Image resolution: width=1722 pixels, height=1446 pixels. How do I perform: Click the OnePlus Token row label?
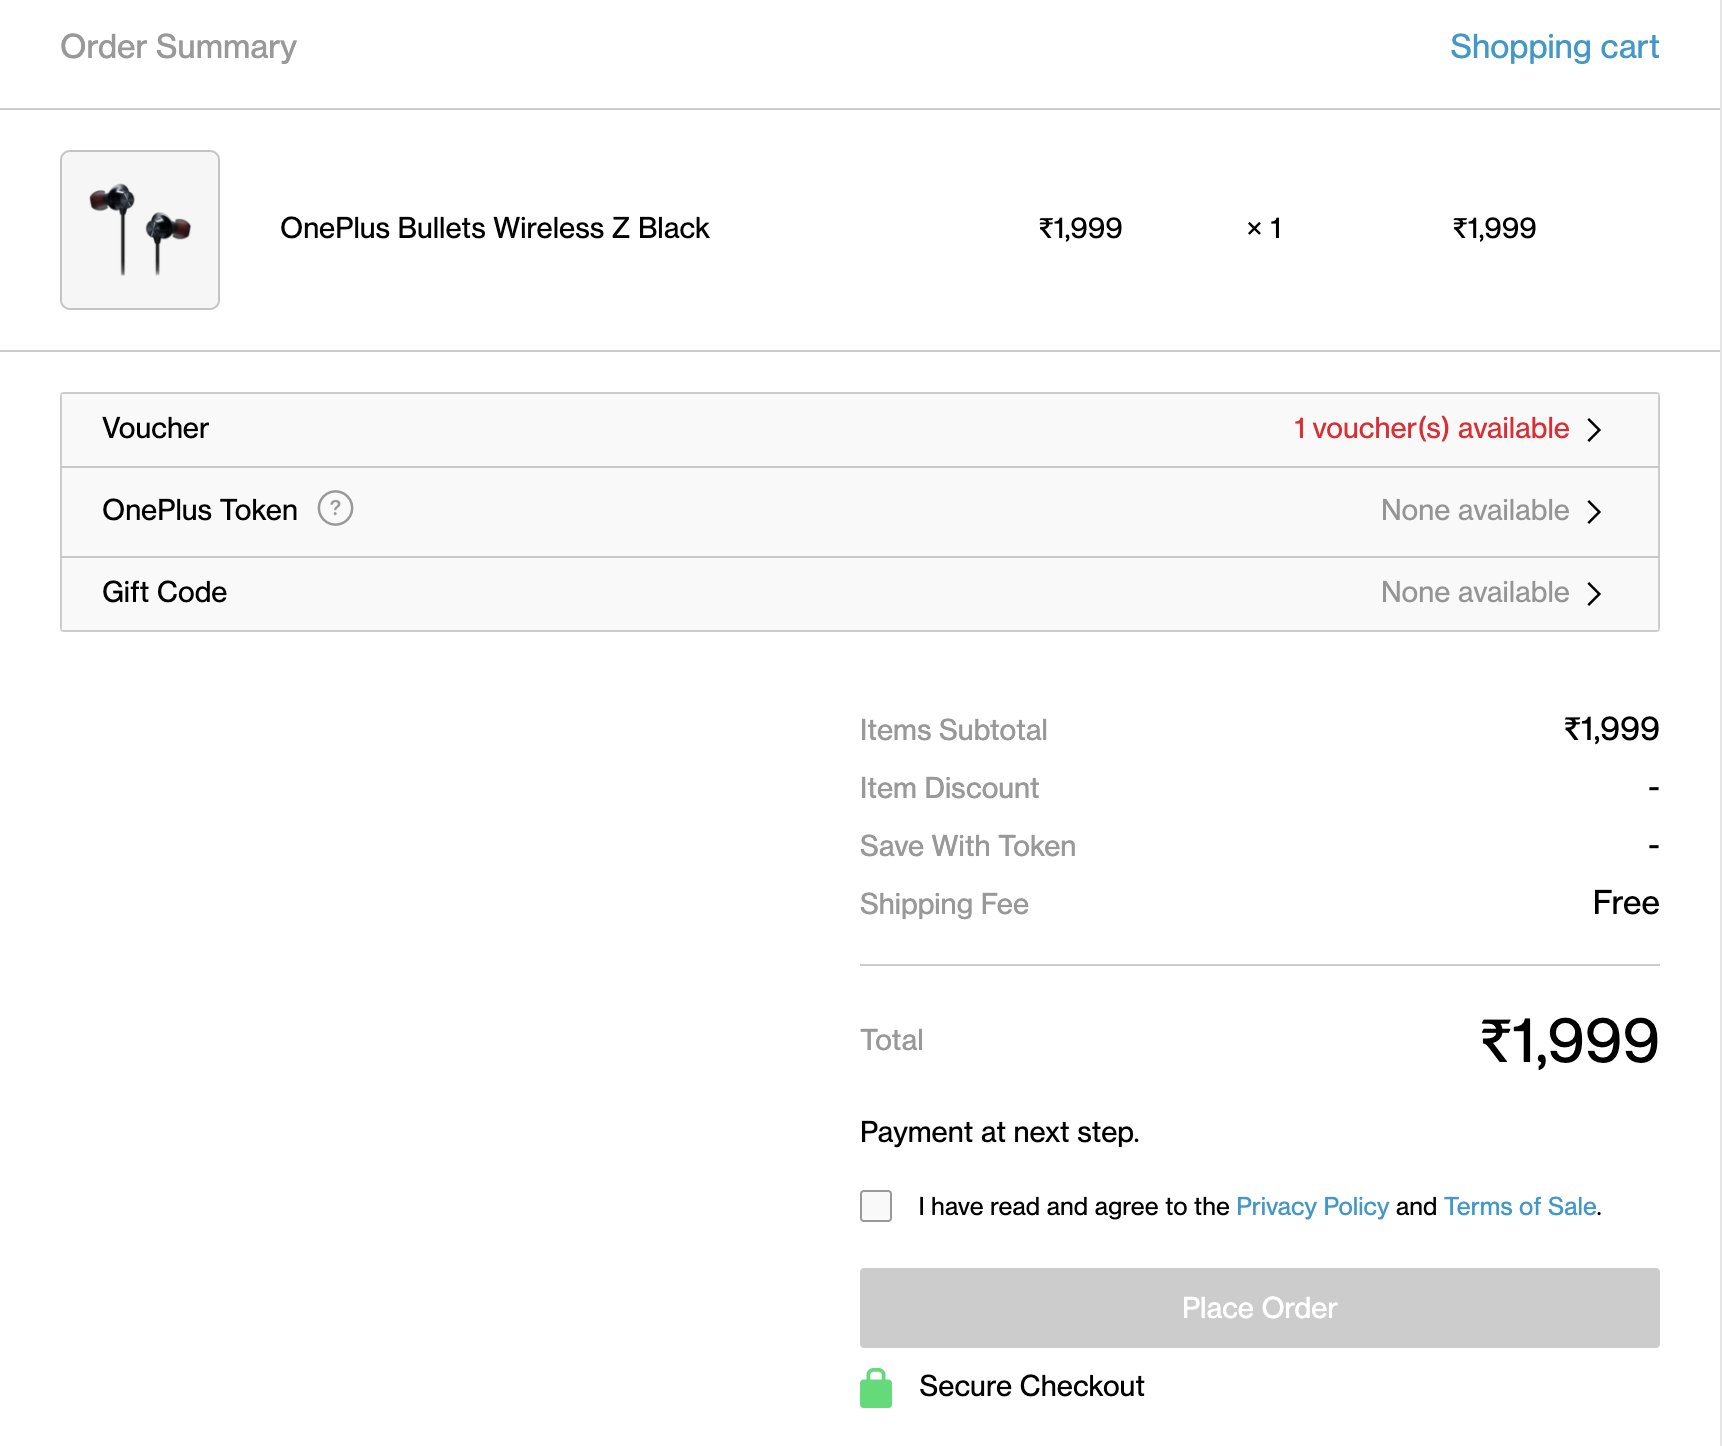click(200, 511)
